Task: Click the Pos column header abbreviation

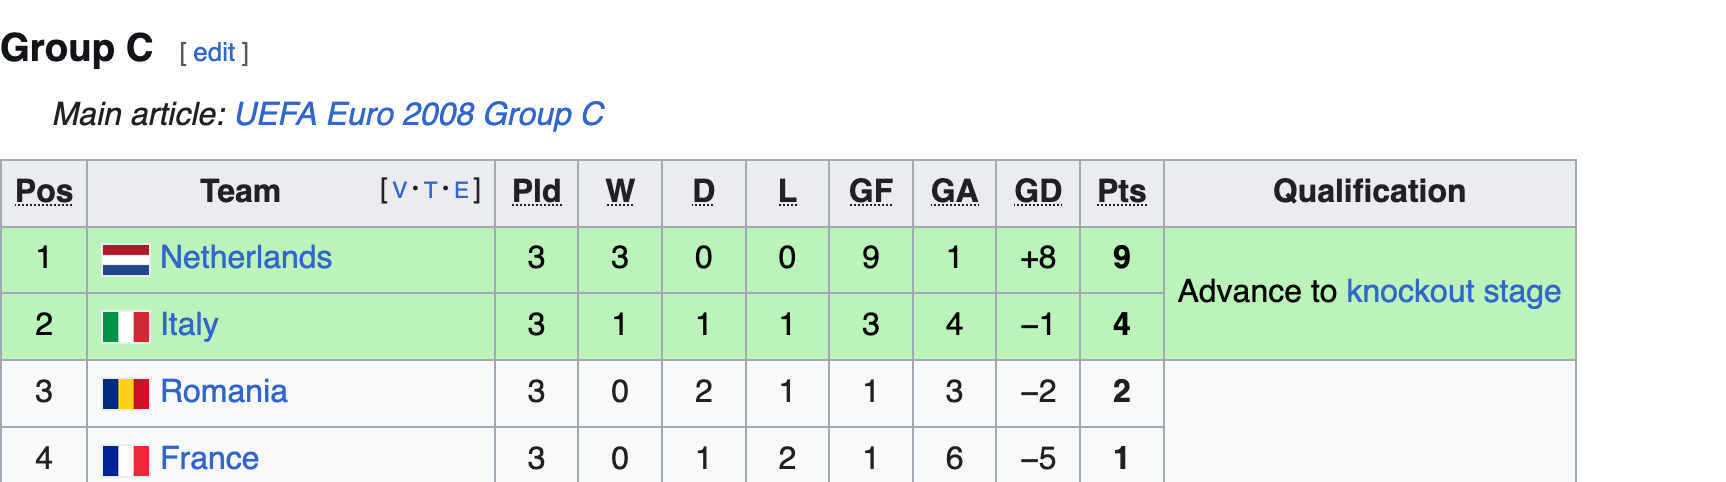Action: tap(44, 191)
